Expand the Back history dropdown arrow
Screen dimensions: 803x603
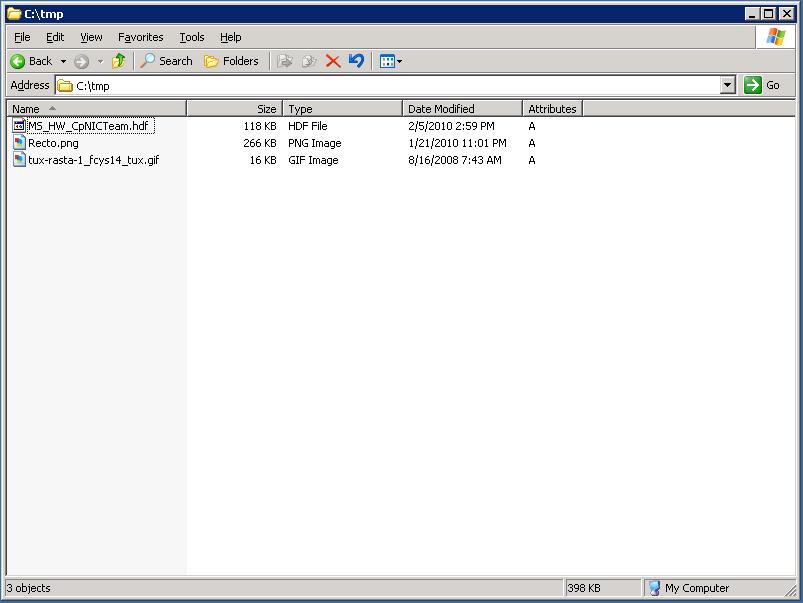64,61
